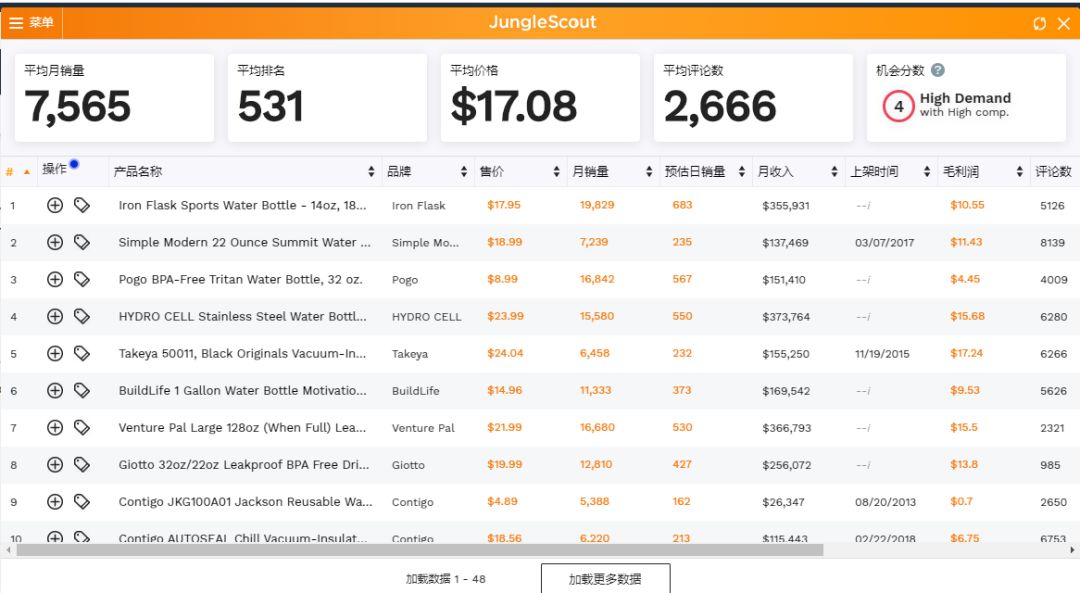Add Takeya 50011 using its plus icon
The height and width of the screenshot is (593, 1080).
click(55, 353)
